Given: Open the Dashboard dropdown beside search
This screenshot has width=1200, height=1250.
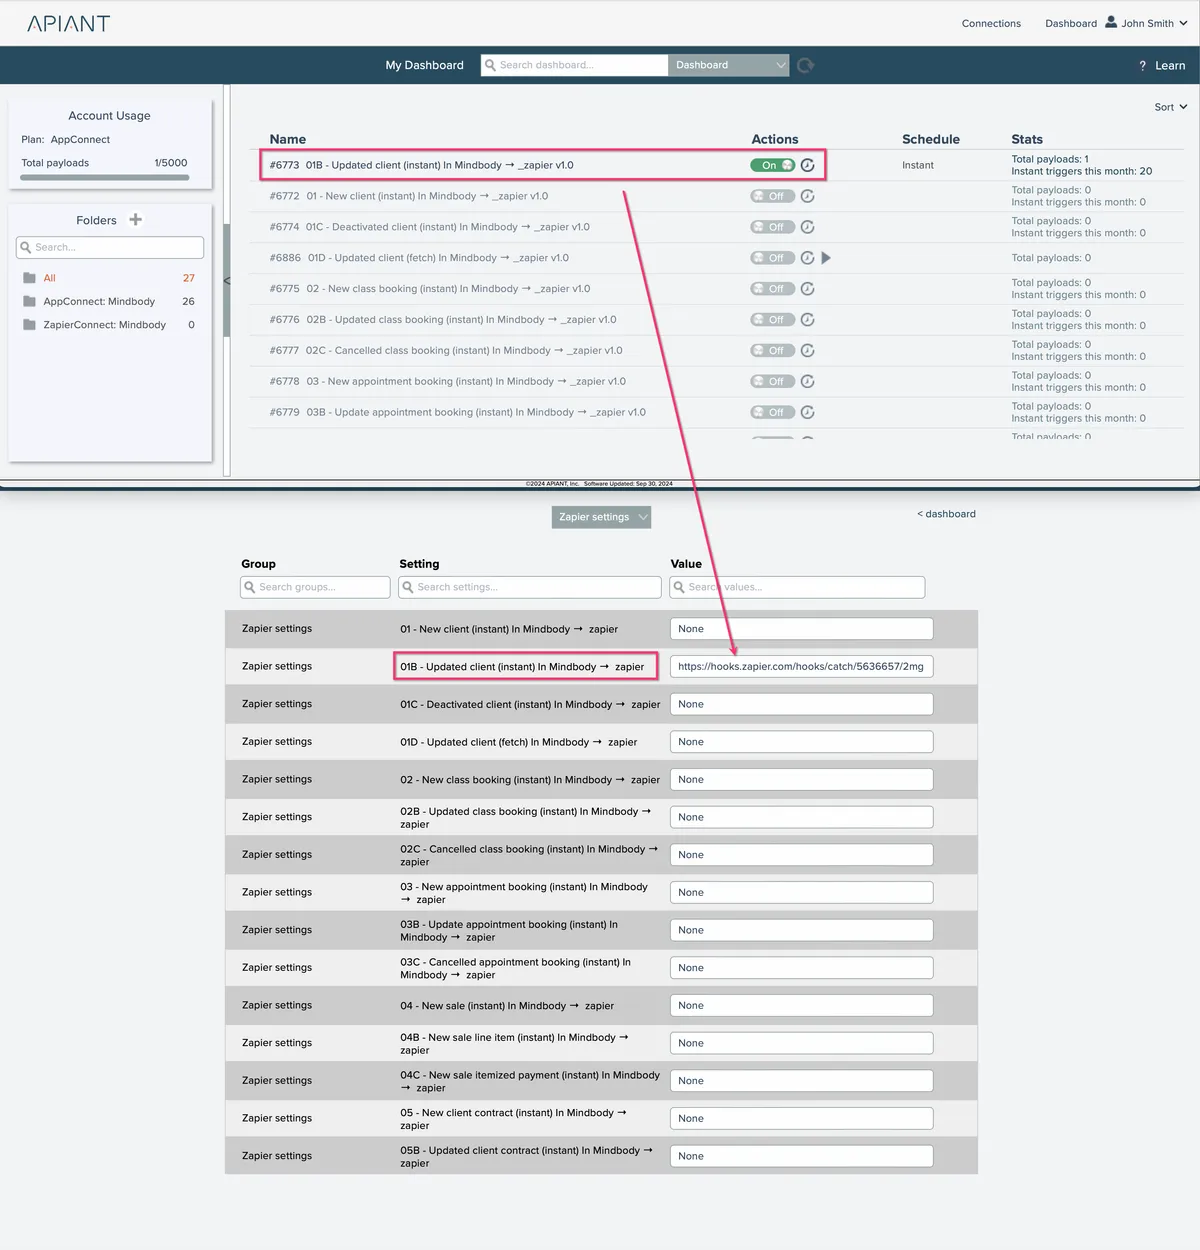Looking at the screenshot, I should (729, 65).
